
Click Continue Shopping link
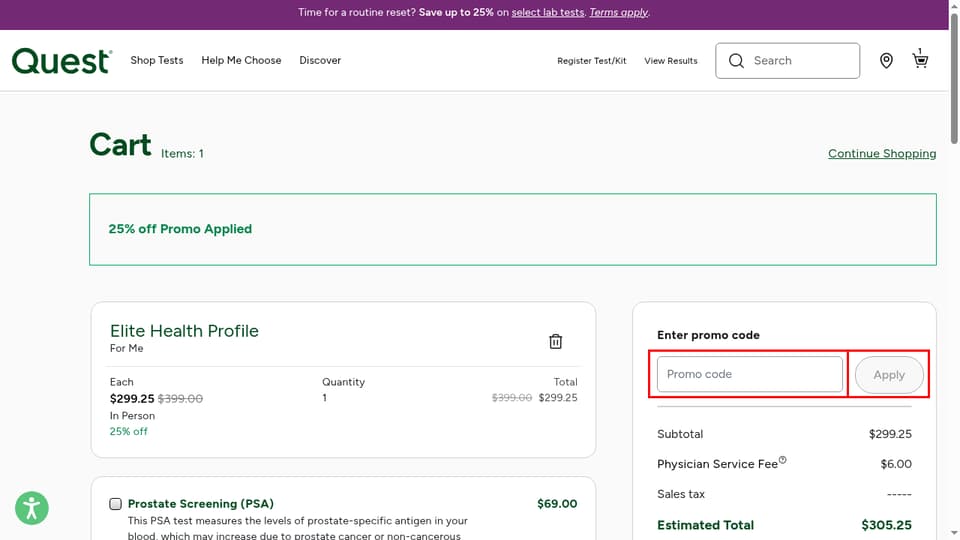(882, 154)
